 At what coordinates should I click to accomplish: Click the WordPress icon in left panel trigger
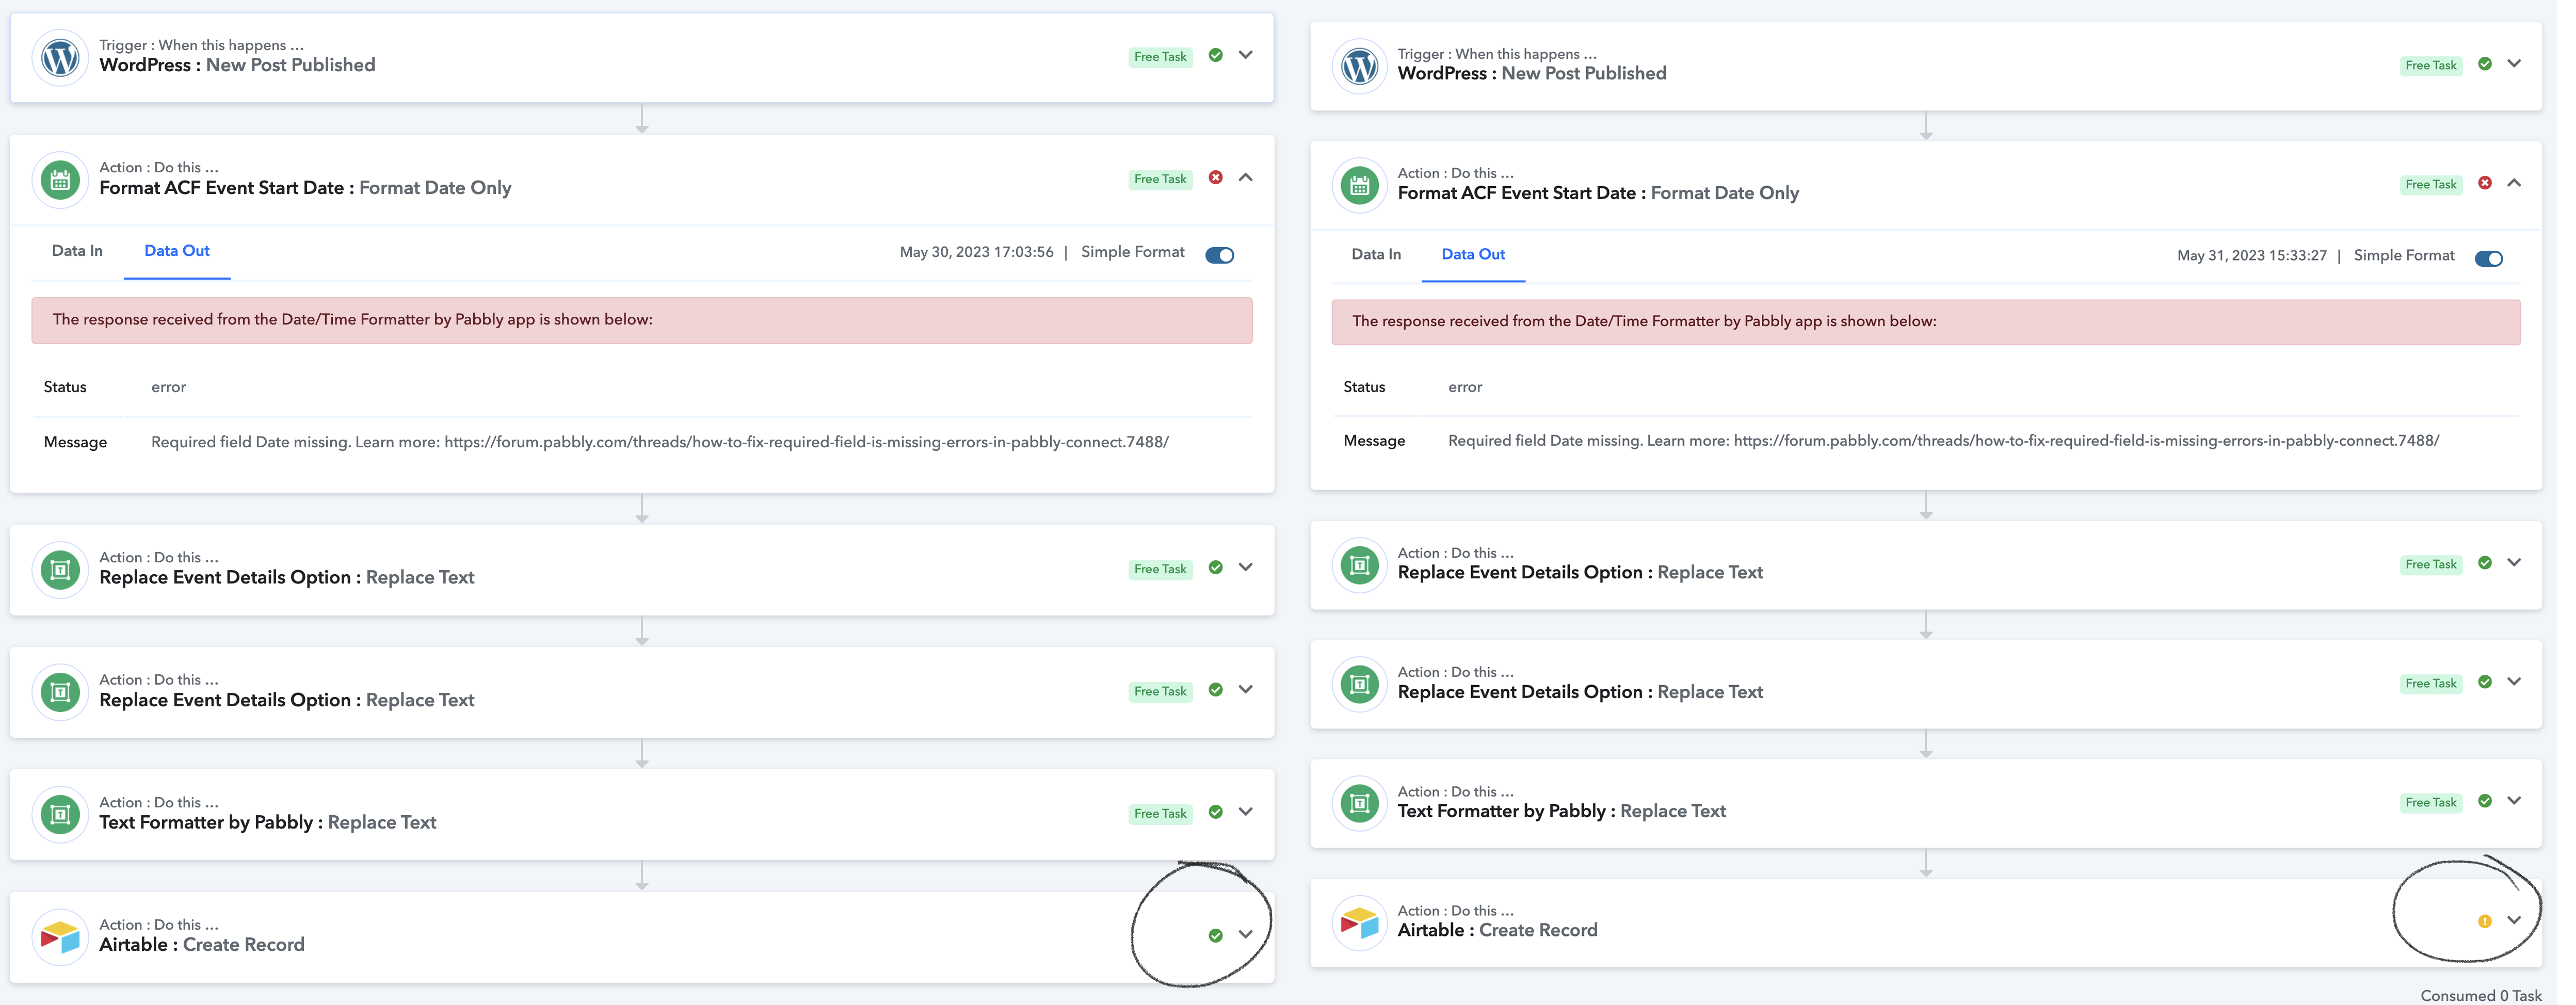point(60,57)
